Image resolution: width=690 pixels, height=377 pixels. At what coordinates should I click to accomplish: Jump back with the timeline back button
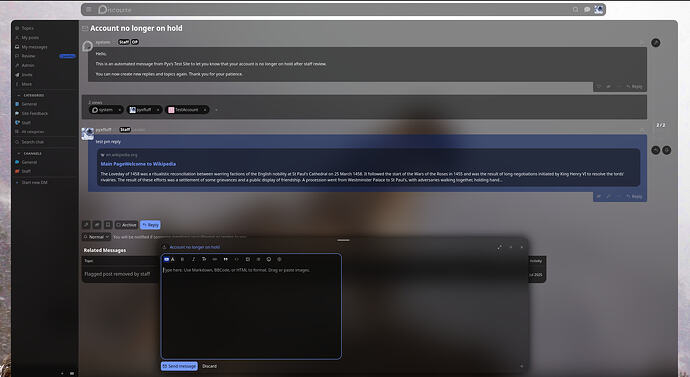(656, 150)
